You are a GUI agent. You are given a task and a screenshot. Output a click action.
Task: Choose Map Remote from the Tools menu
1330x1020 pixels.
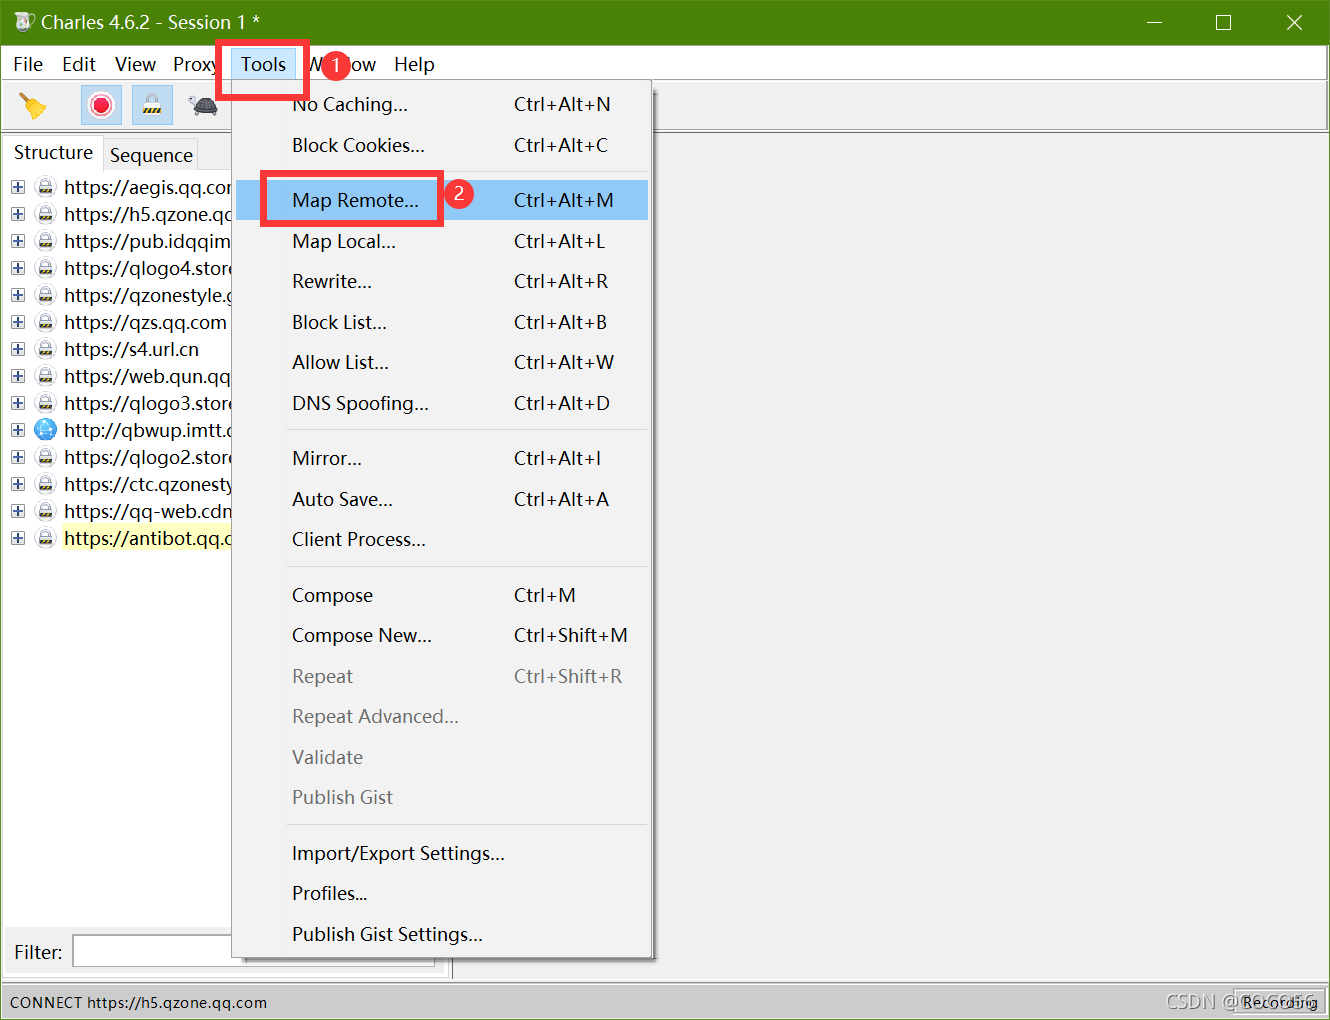pos(352,199)
